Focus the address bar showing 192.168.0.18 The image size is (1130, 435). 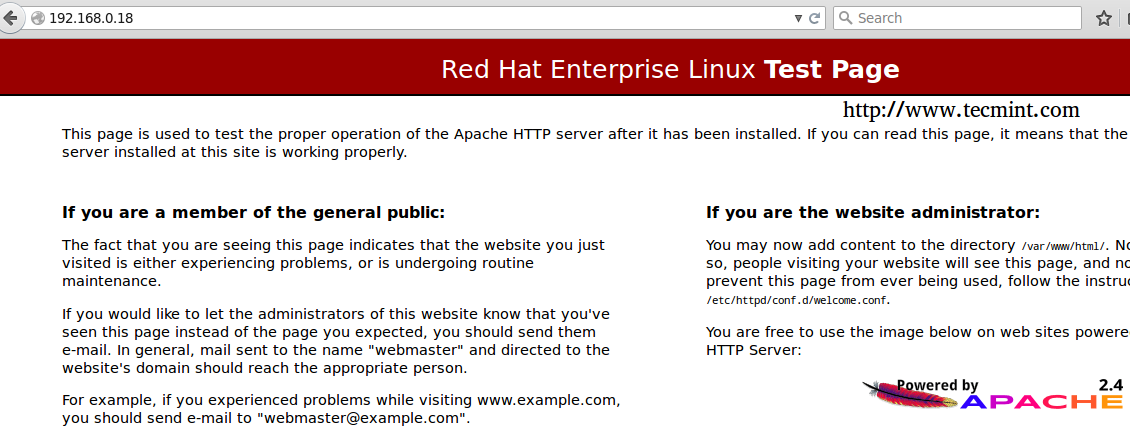click(x=400, y=18)
